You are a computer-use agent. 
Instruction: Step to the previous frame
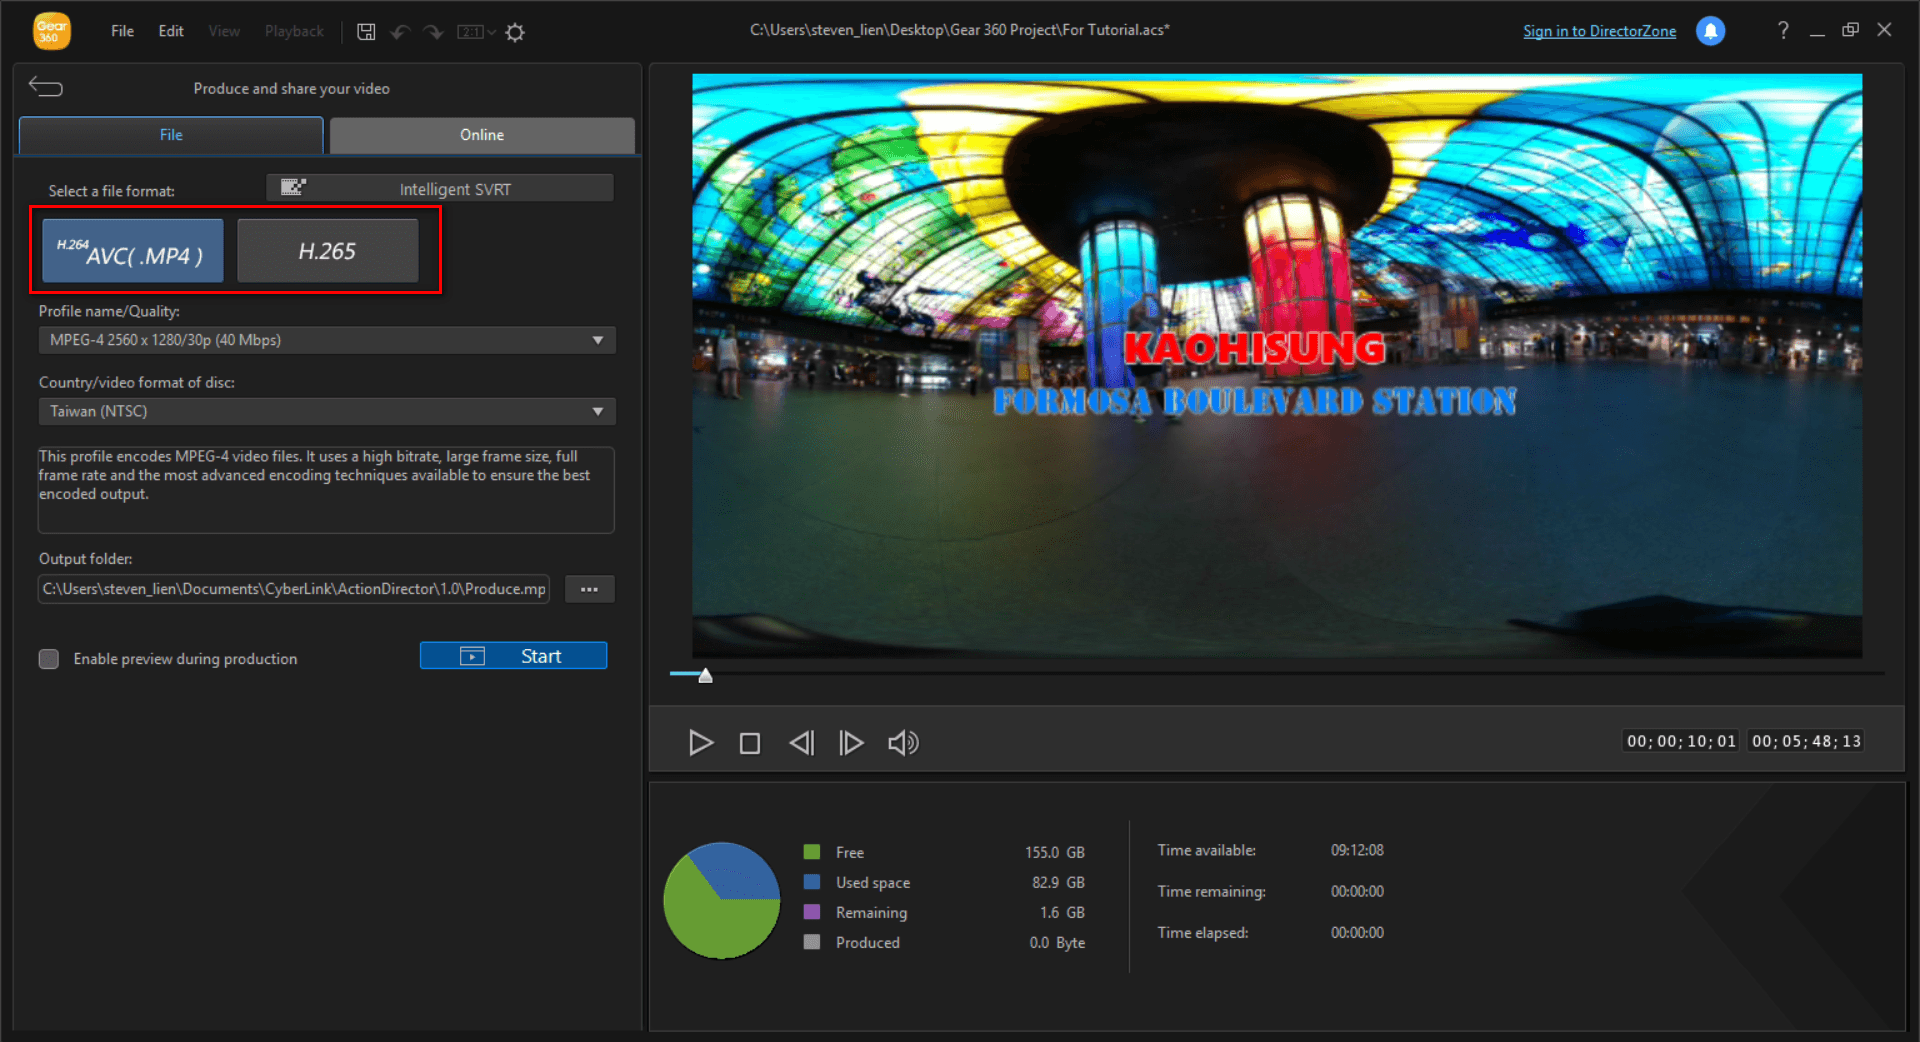pyautogui.click(x=802, y=742)
